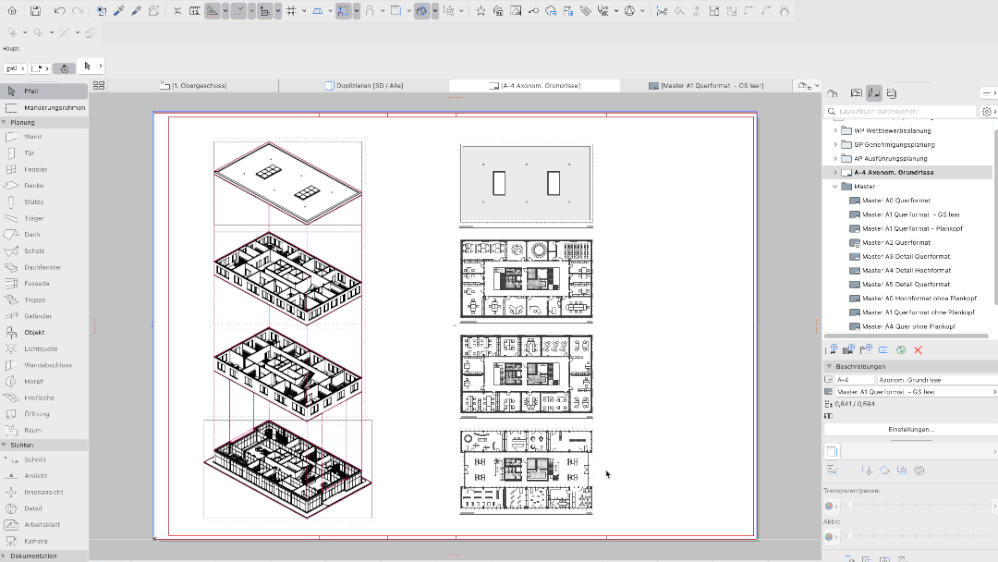Expand the Dokumentation toolbox section
Screen dimensions: 998x562
(x=4, y=556)
